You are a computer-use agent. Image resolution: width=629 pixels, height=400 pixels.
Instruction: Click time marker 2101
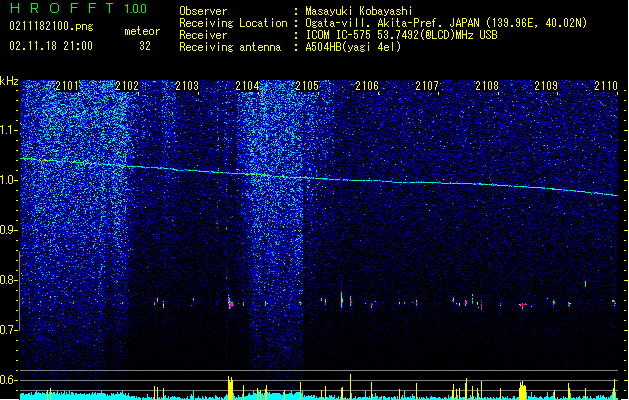67,86
